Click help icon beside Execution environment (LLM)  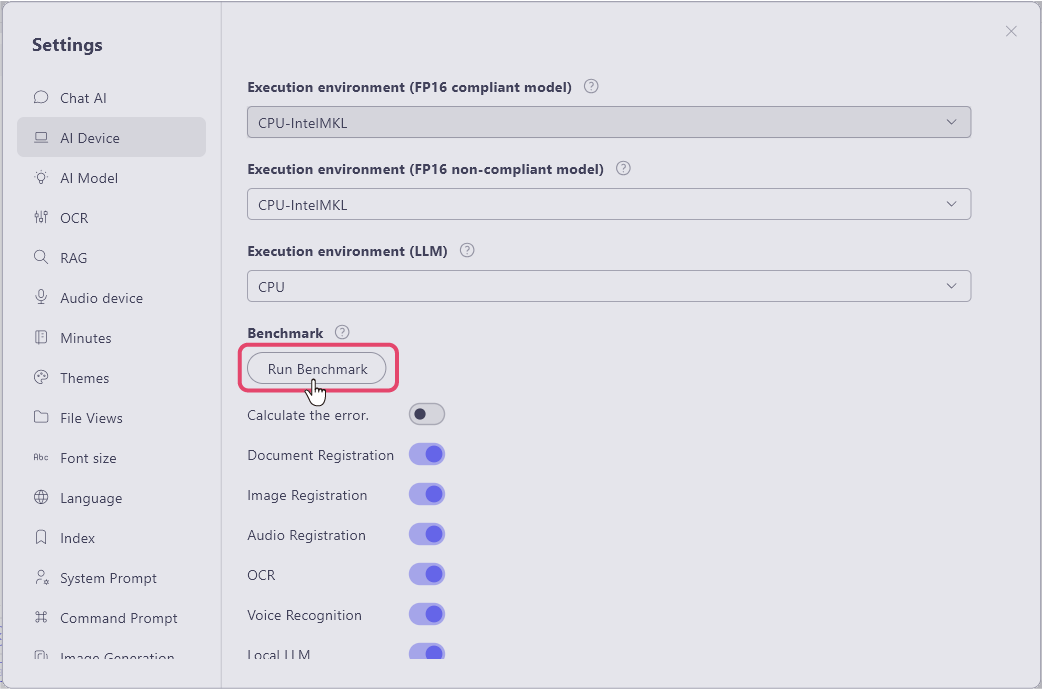(x=467, y=250)
